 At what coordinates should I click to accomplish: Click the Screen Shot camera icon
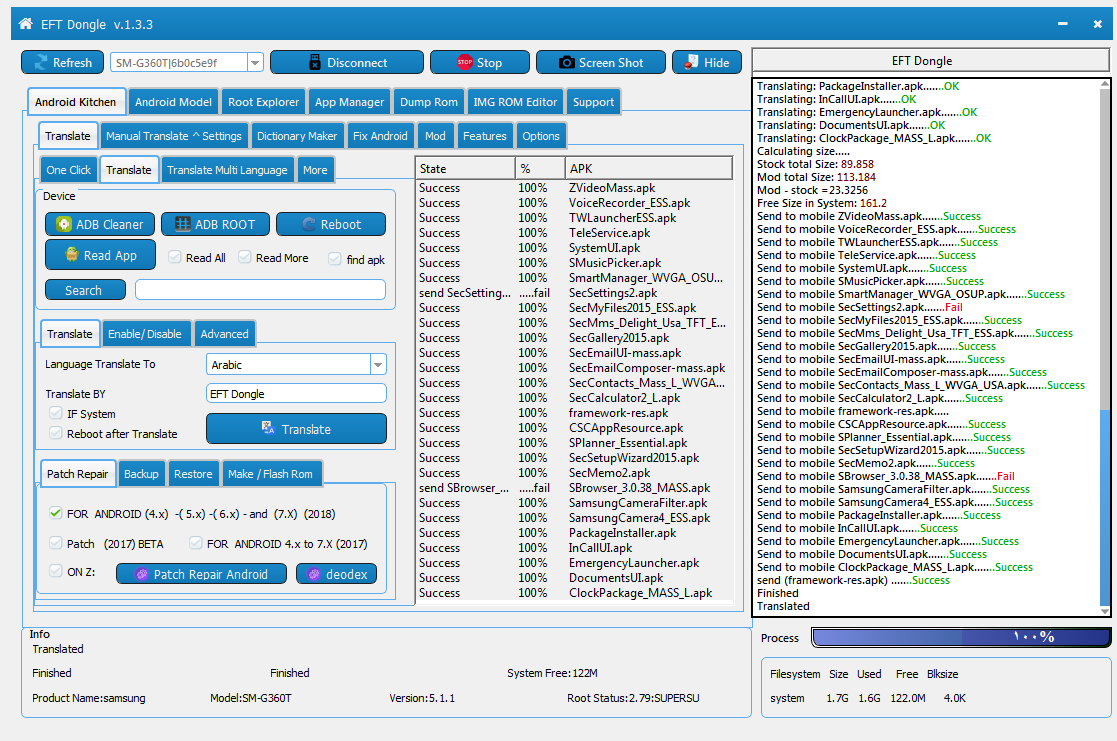[x=566, y=63]
